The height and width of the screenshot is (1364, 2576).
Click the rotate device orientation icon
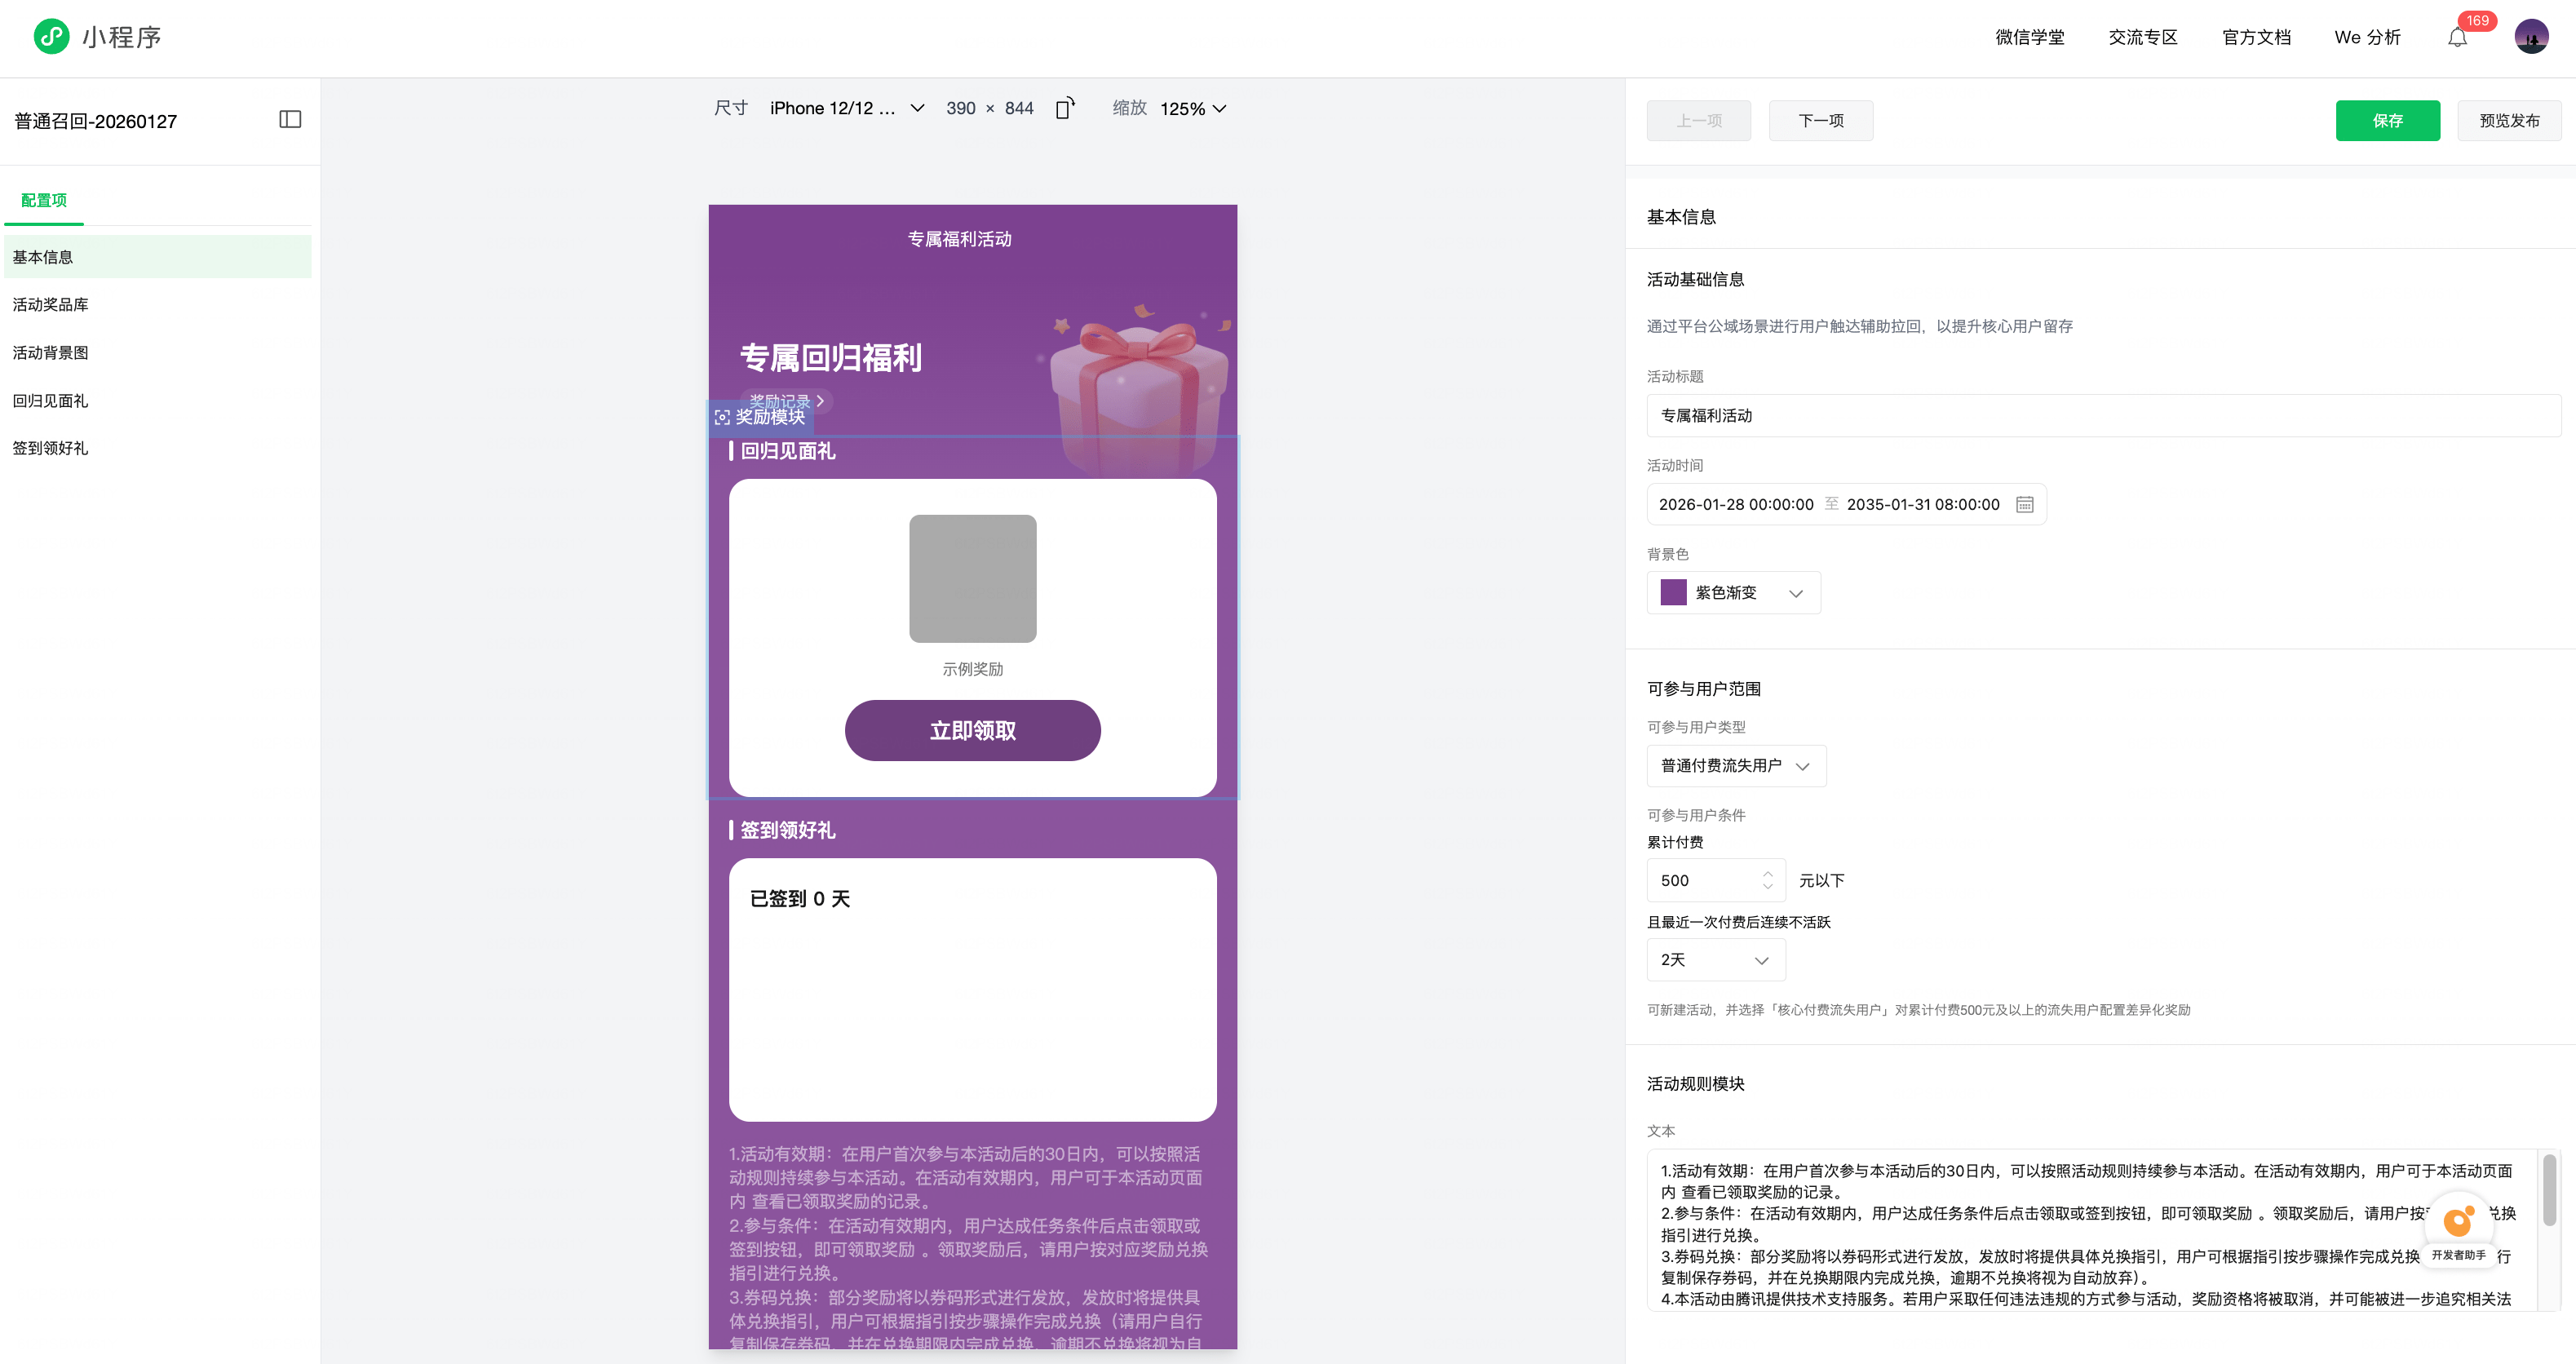1065,108
